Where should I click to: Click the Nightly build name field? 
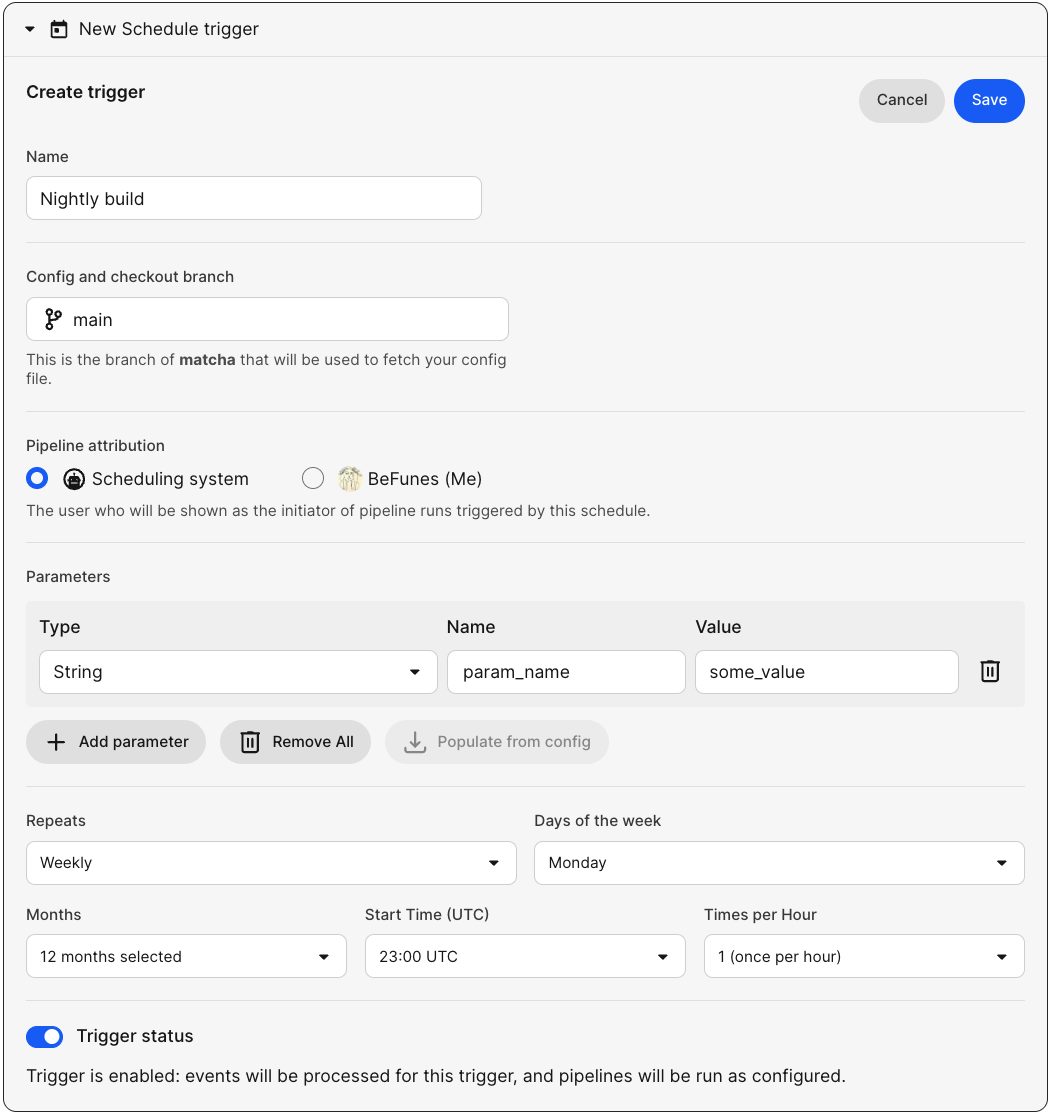coord(253,198)
